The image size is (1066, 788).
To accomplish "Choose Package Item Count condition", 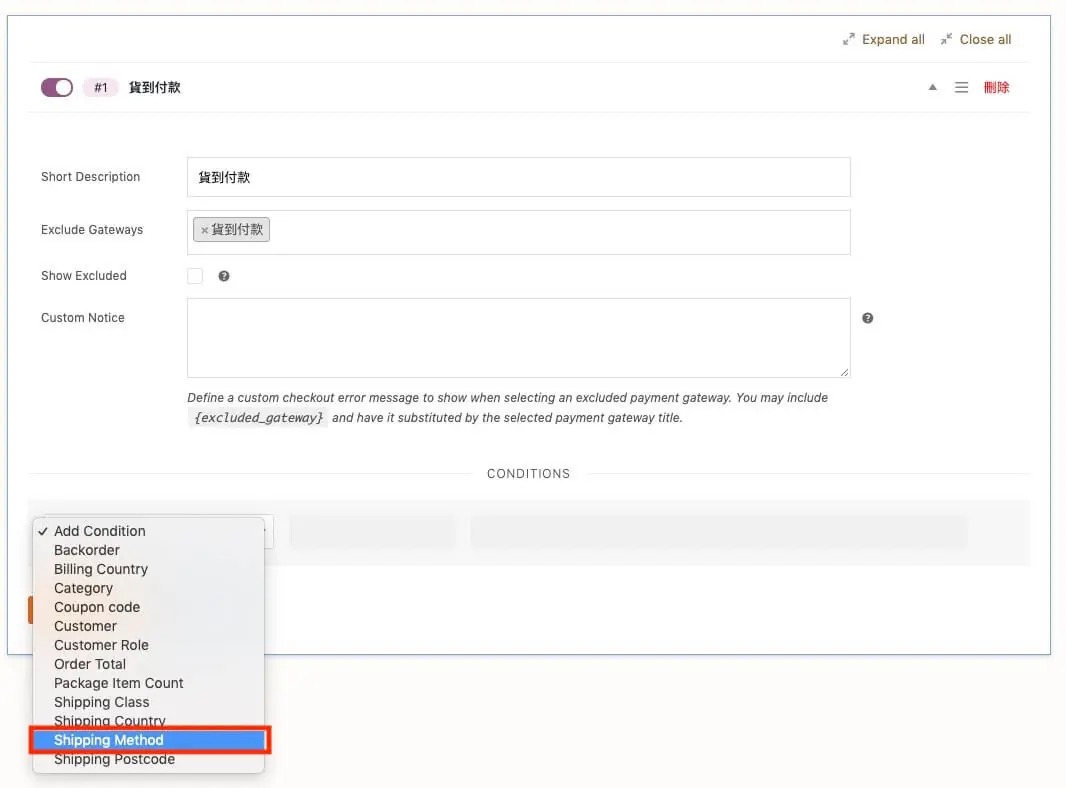I will coord(149,683).
